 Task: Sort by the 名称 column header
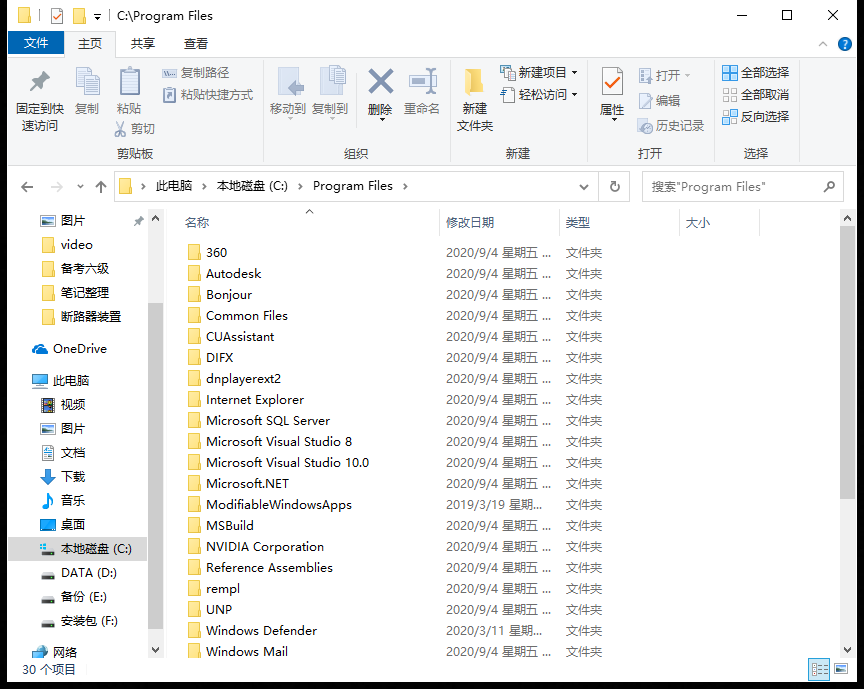pos(197,223)
